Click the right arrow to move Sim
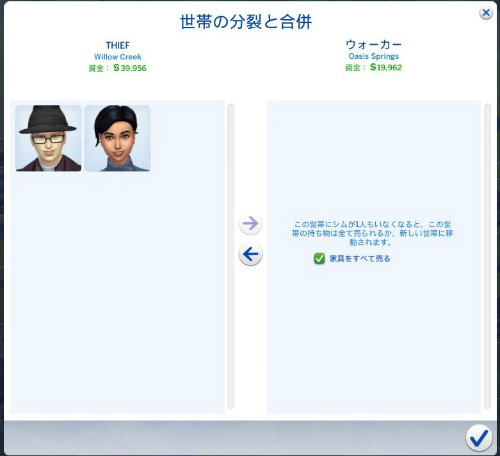500x456 pixels. (x=250, y=224)
